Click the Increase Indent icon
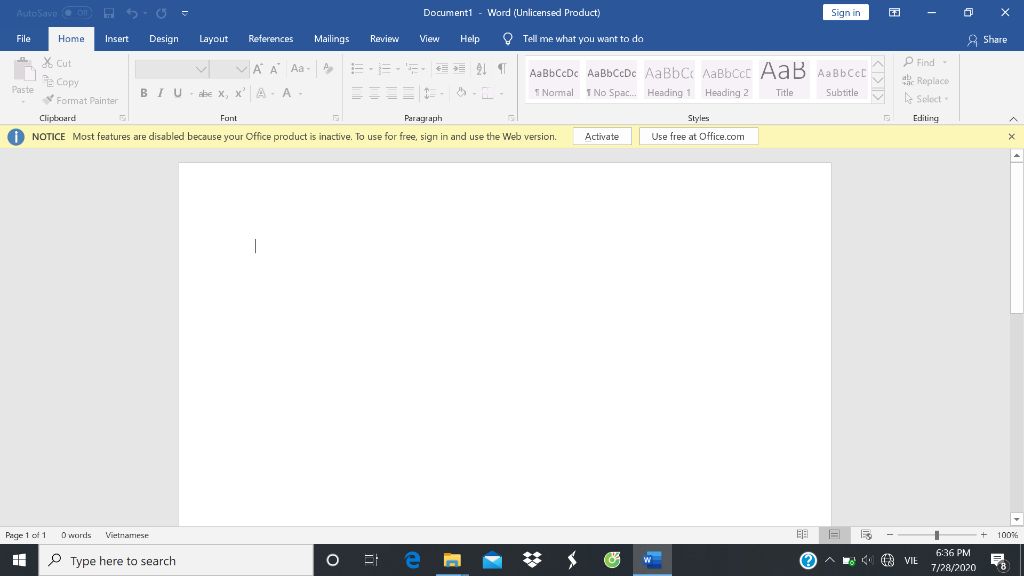Viewport: 1024px width, 576px height. point(459,69)
